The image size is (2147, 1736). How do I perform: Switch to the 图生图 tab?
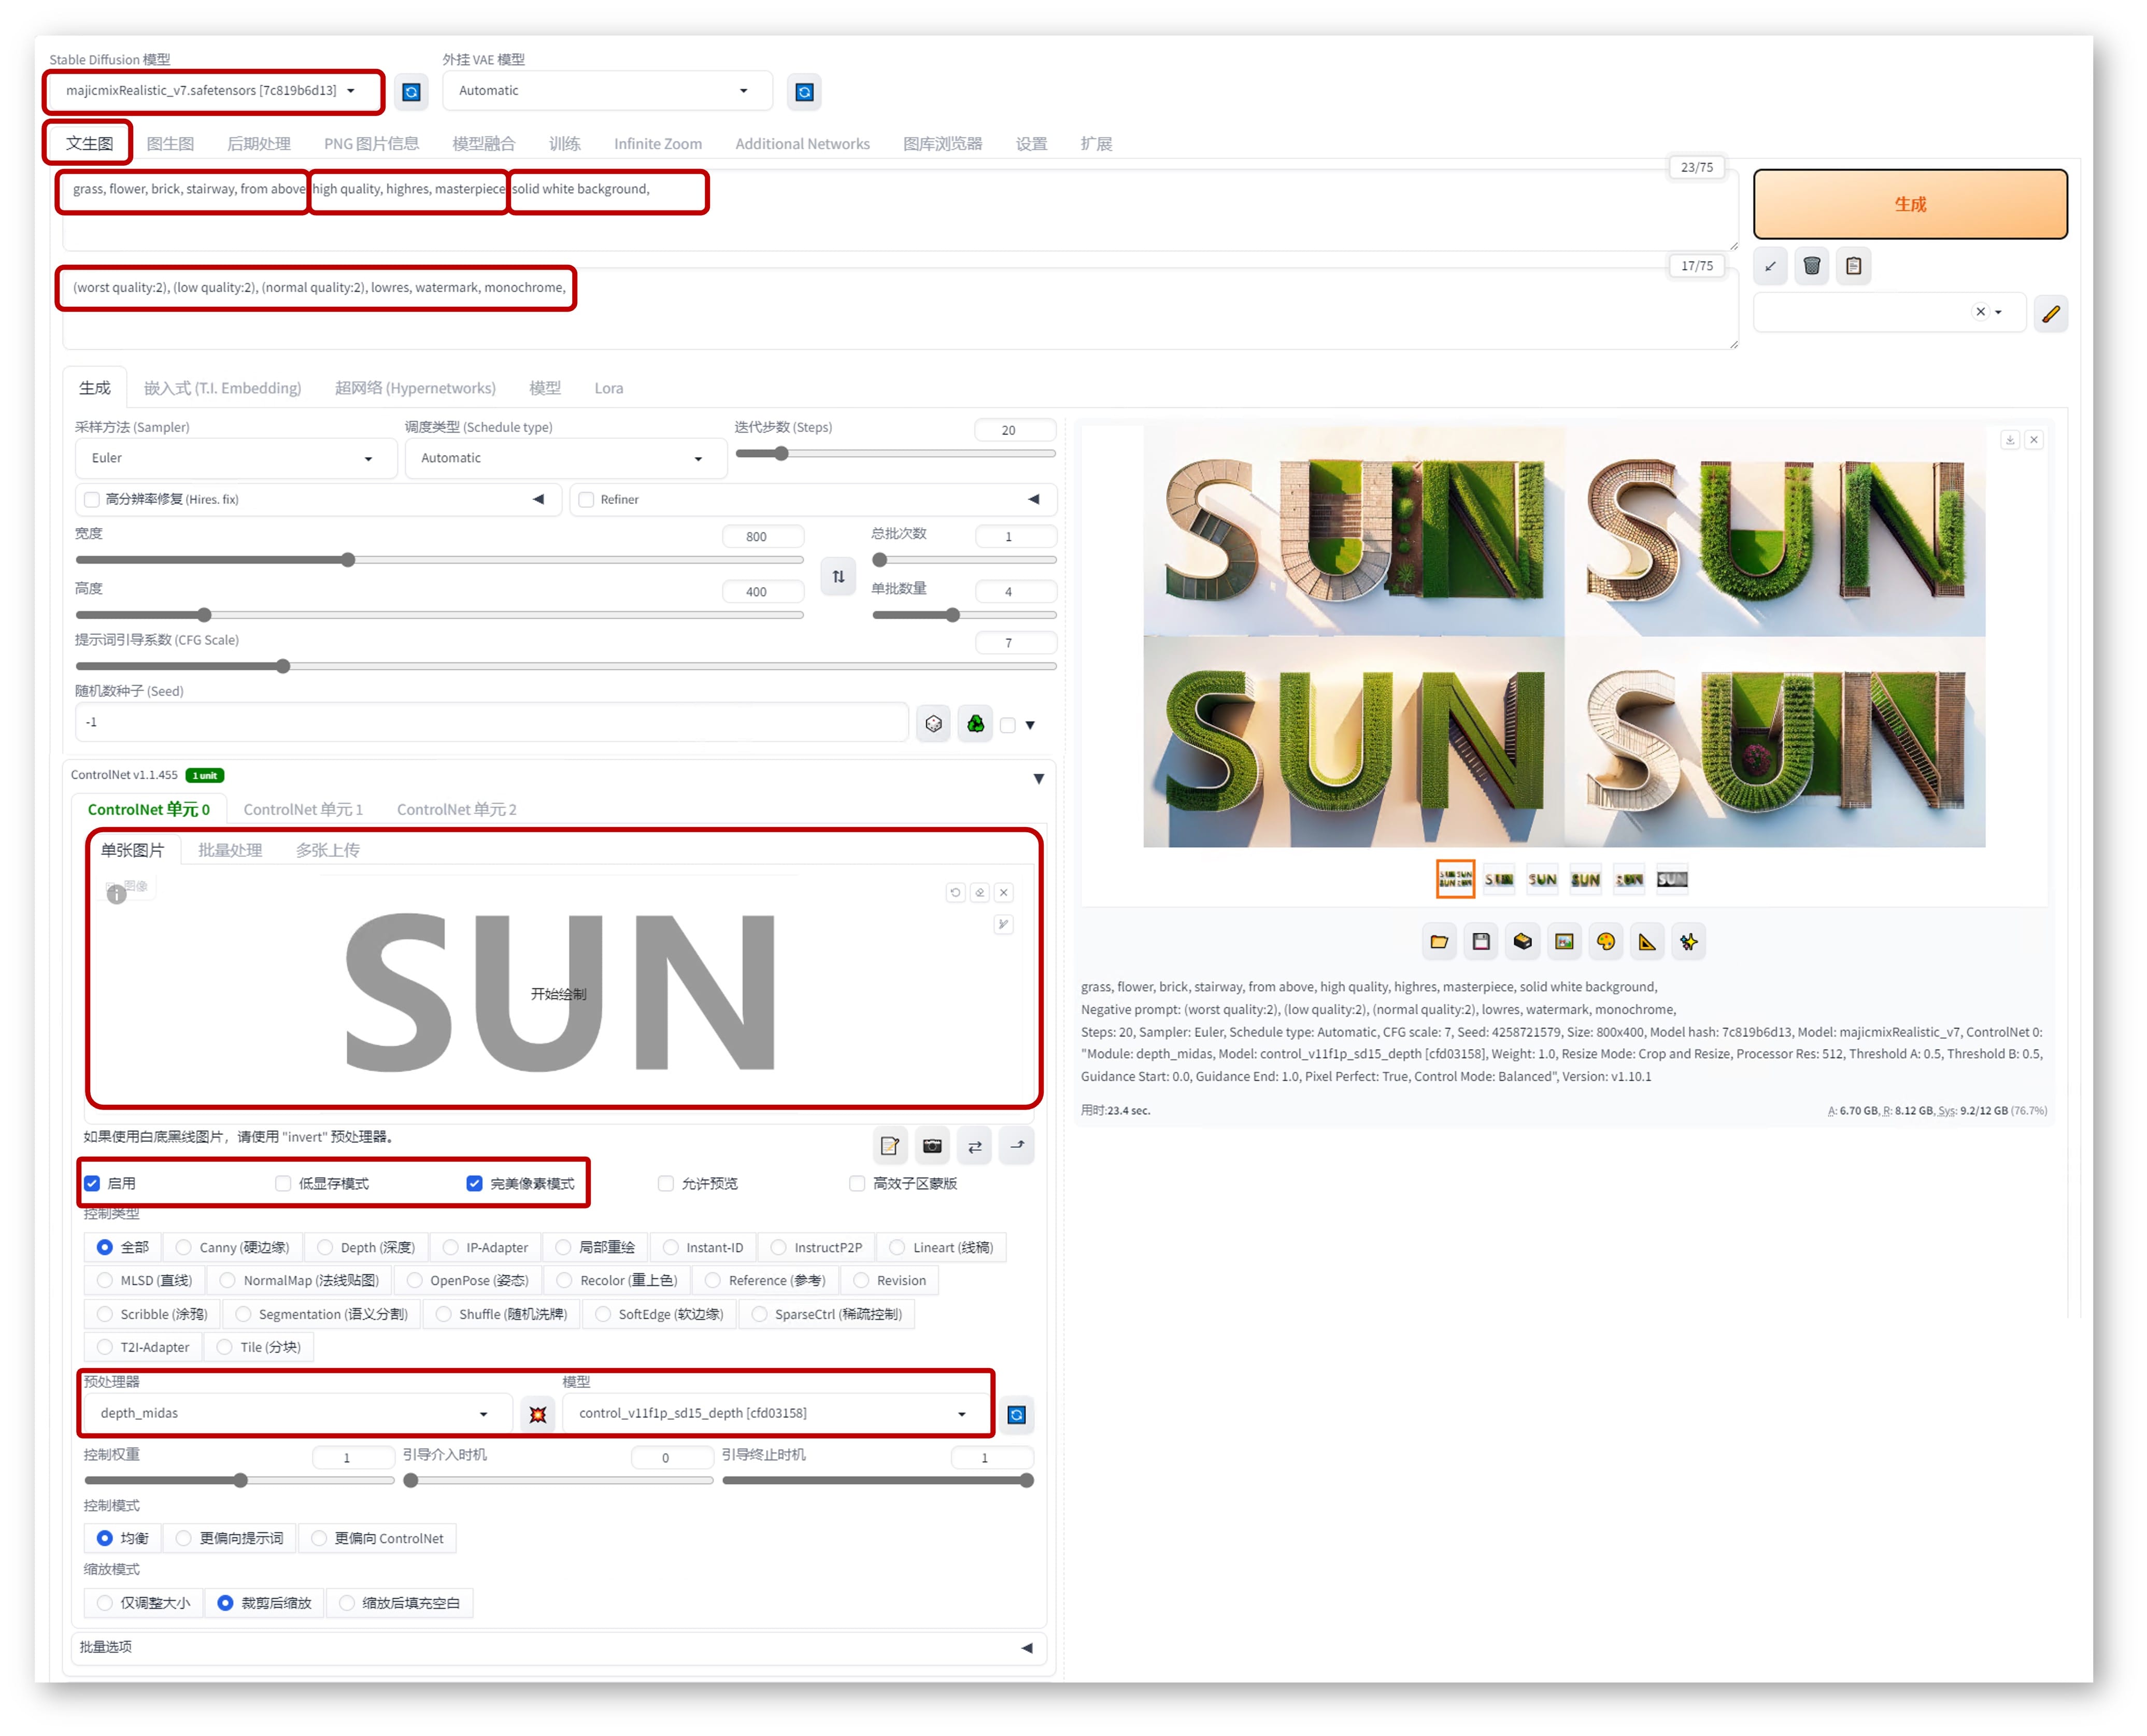click(x=170, y=144)
